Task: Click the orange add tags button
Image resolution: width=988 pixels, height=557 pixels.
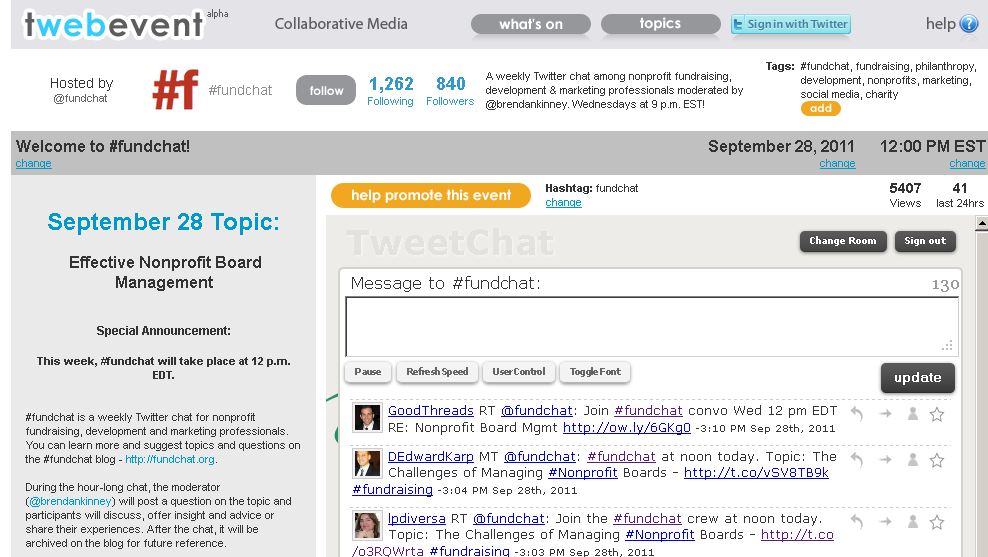Action: tap(820, 108)
